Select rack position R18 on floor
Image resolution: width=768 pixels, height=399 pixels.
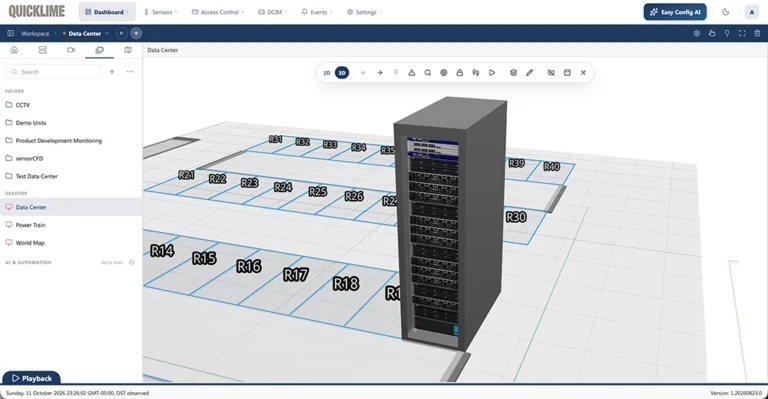tap(346, 283)
